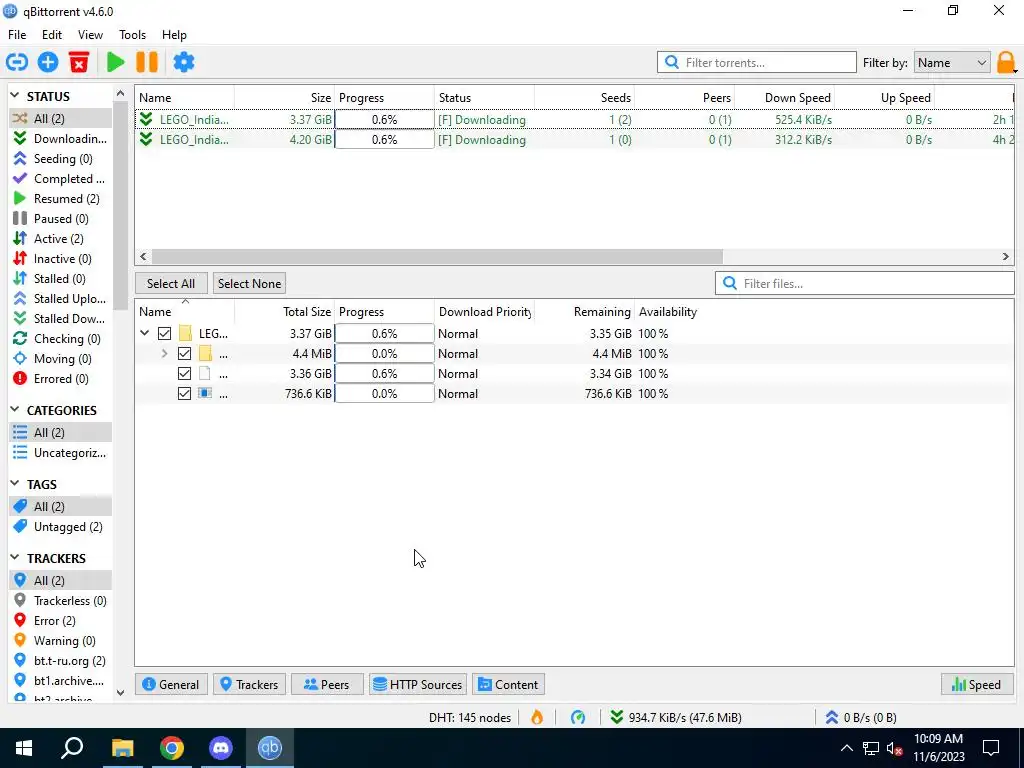Click the search magnifier in Filter torrents

(671, 63)
